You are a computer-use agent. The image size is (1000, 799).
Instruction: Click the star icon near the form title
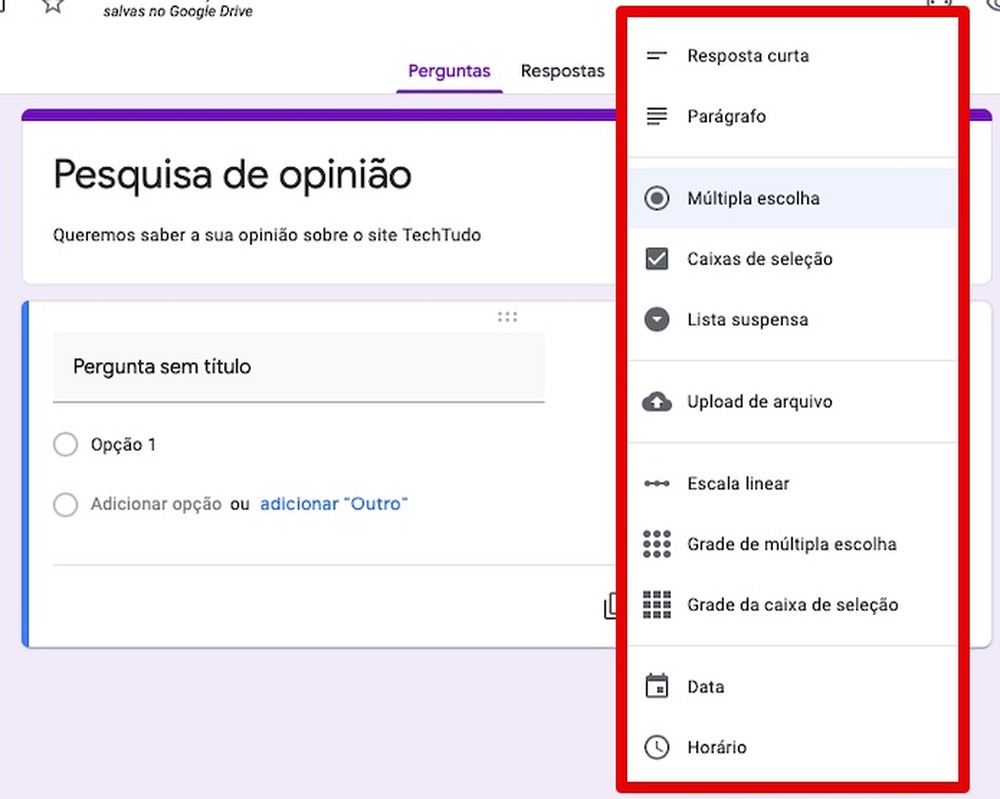[52, 7]
